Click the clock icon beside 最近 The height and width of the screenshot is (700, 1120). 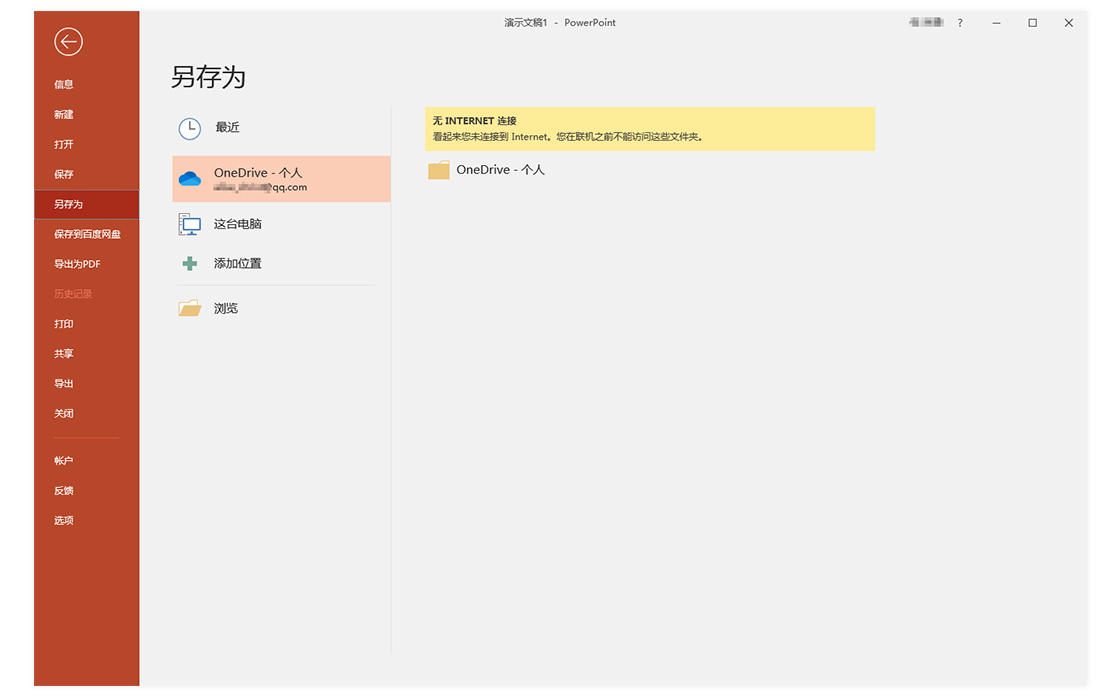(x=189, y=129)
